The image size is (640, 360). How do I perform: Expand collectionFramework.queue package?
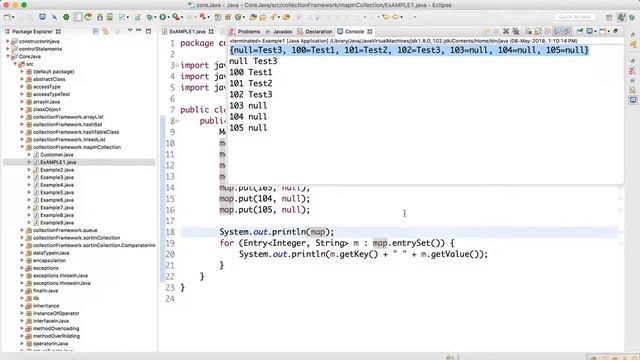[x=22, y=230]
